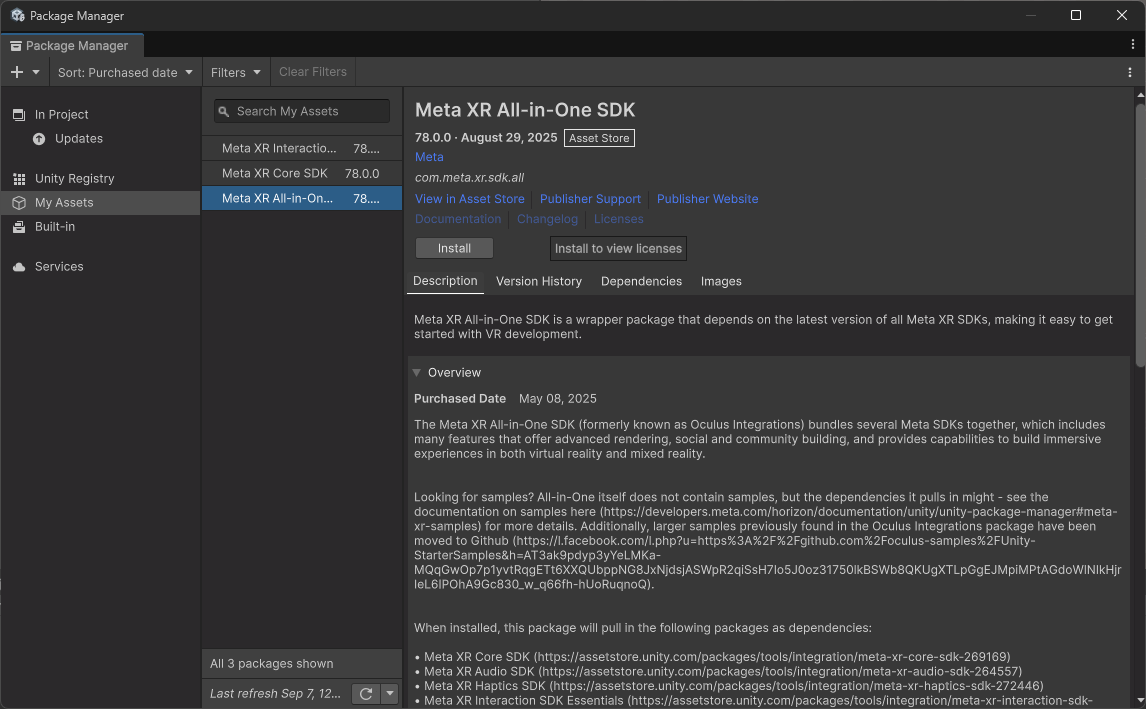This screenshot has width=1146, height=709.
Task: Open View in Asset Store link
Action: click(x=470, y=199)
